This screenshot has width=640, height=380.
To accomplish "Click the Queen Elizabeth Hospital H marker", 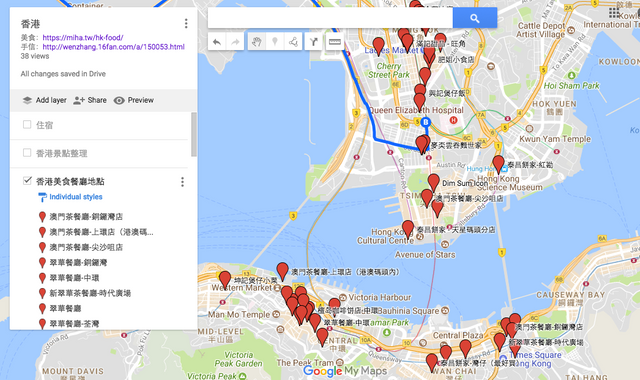I will tap(453, 120).
